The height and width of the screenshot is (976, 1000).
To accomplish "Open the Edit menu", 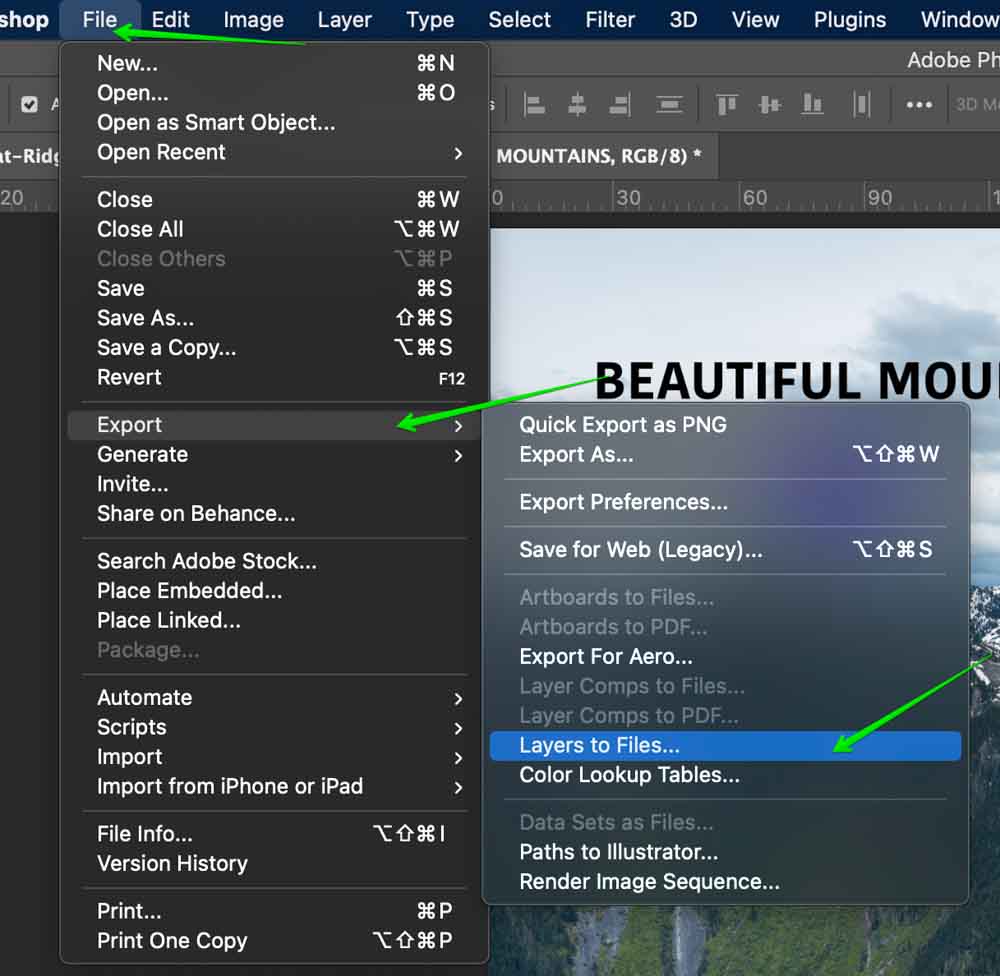I will 170,20.
